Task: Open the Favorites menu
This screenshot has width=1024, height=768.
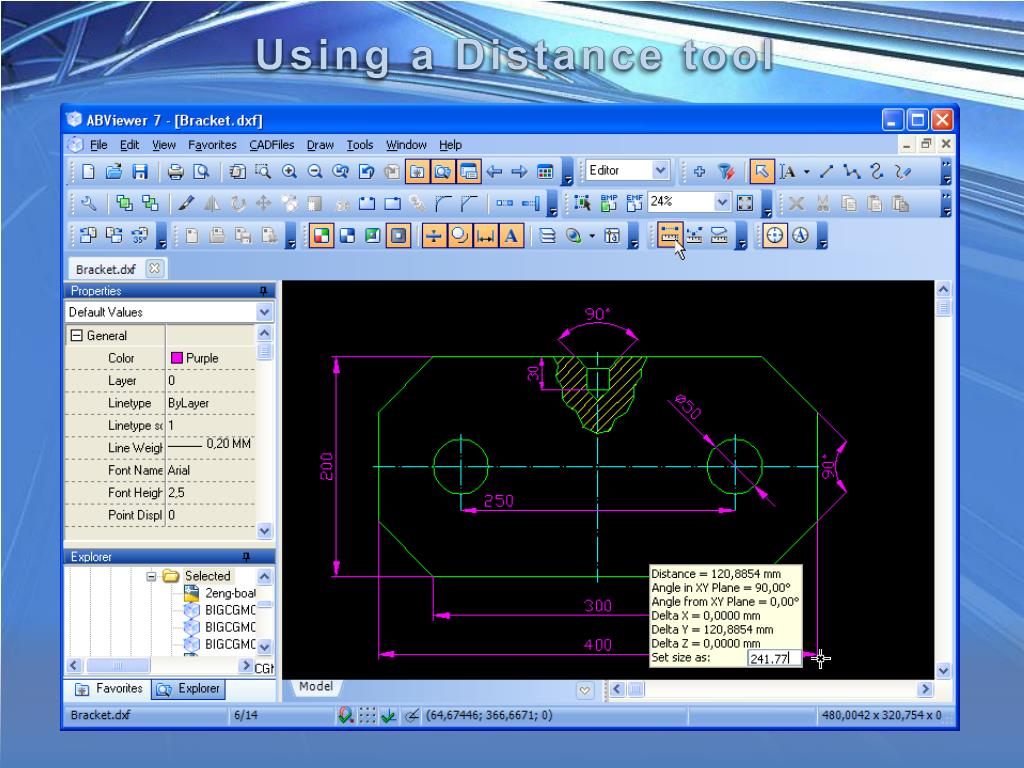Action: (212, 145)
